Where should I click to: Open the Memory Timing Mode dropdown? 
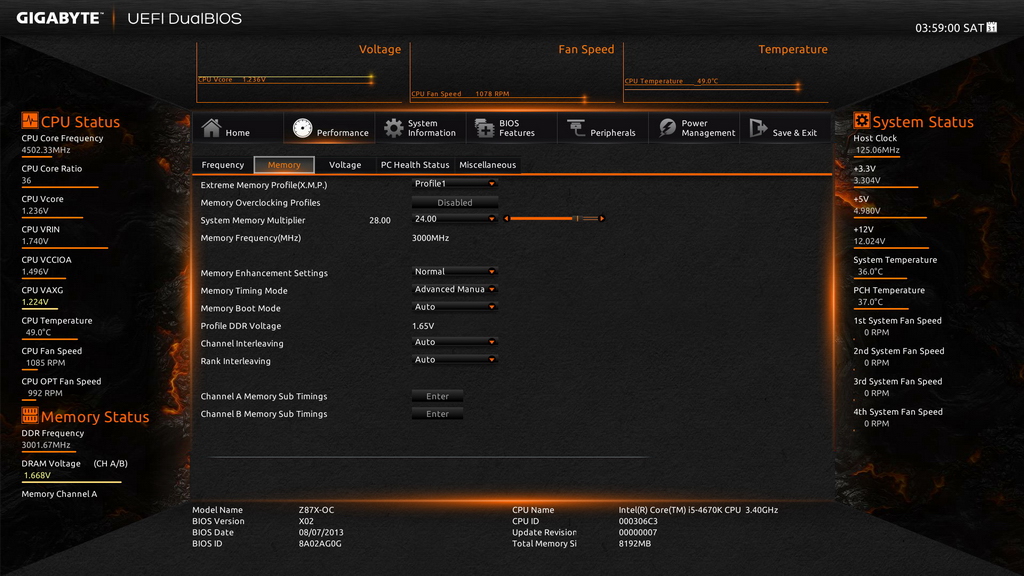point(455,289)
